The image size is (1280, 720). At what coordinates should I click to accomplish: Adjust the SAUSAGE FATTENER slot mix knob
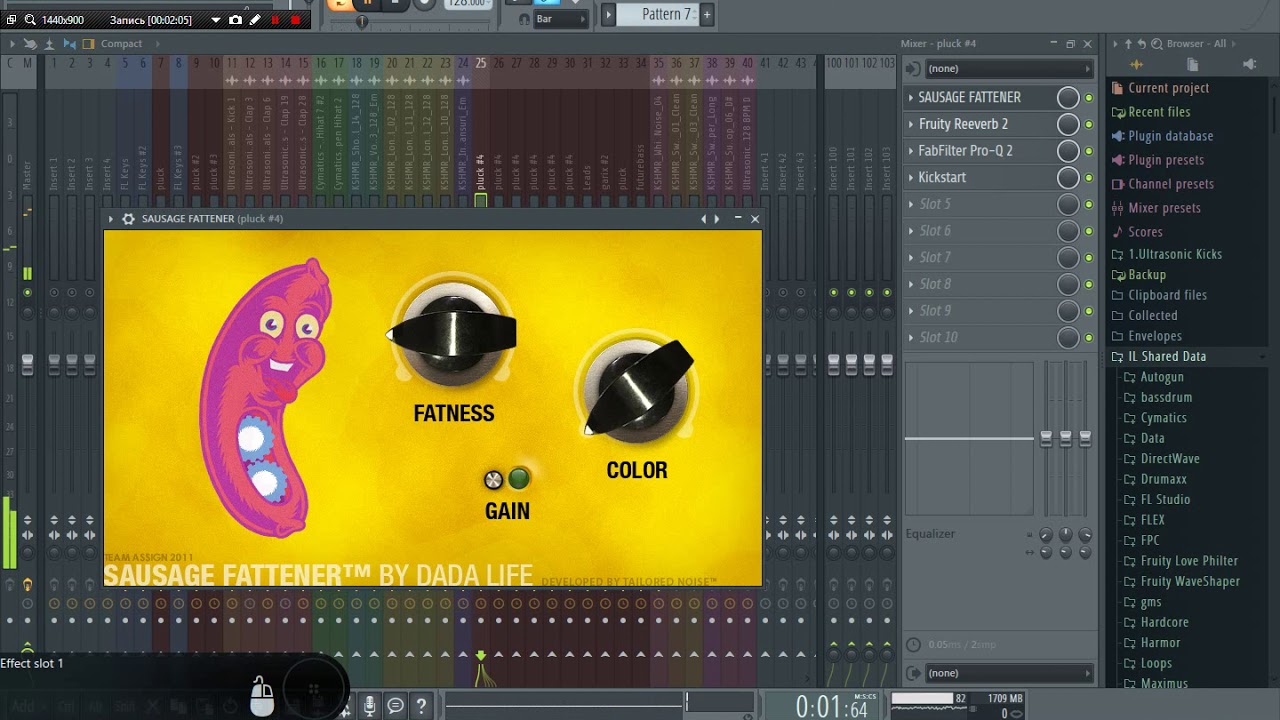[1068, 97]
